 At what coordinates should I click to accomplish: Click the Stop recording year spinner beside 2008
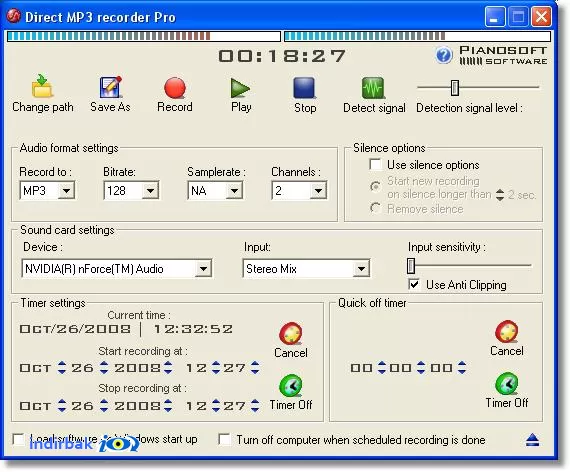[168, 405]
